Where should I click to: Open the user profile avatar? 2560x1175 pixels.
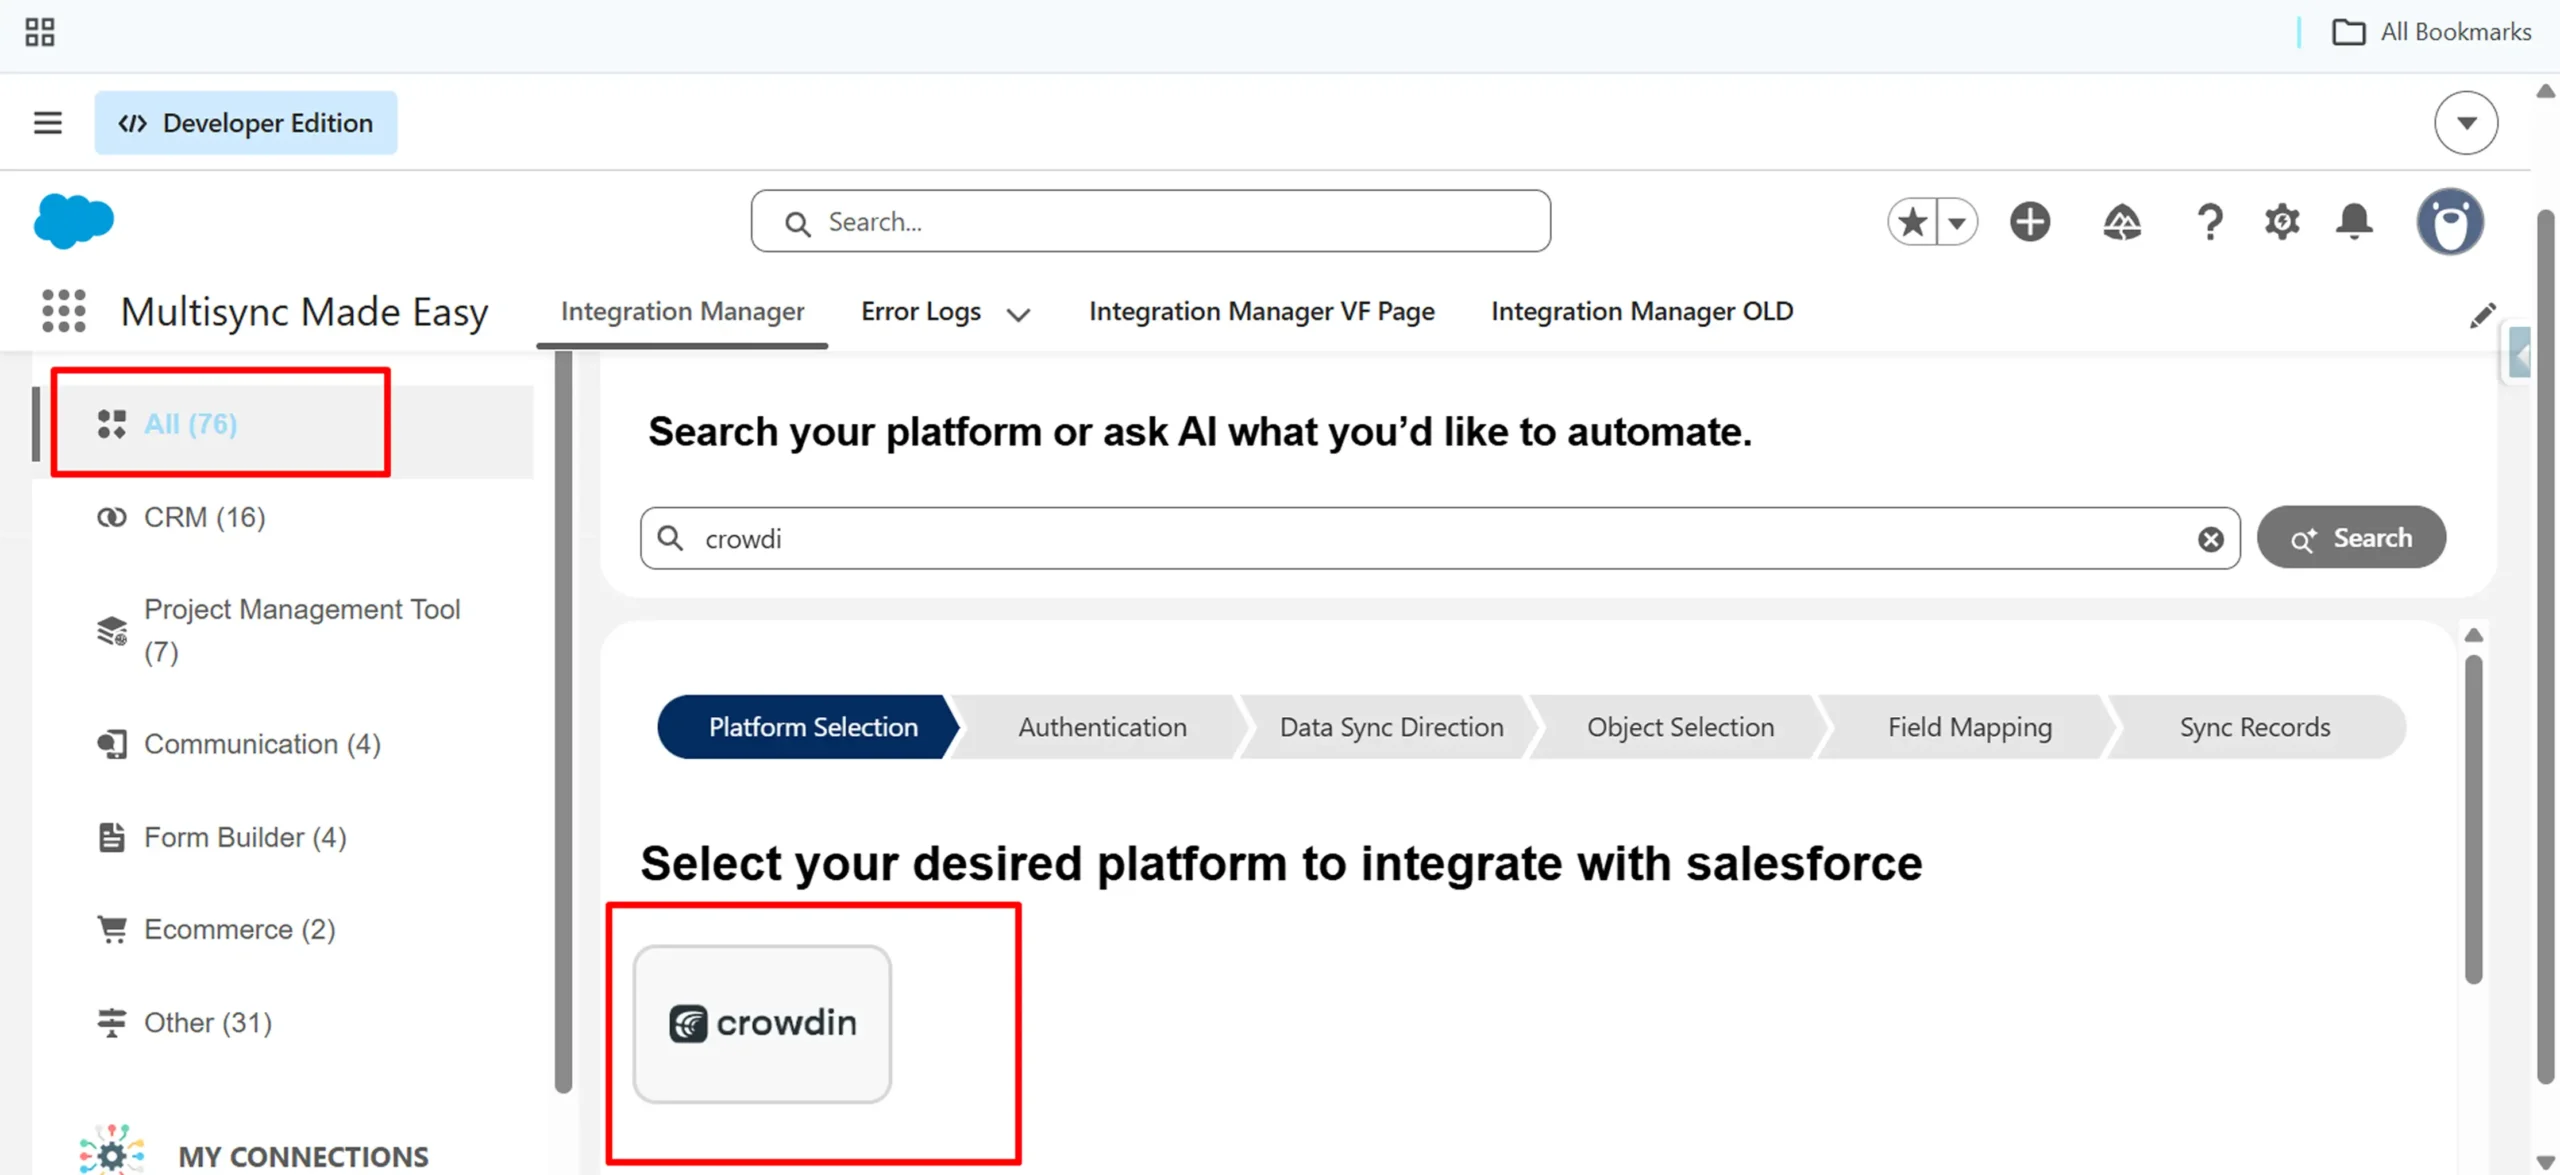(x=2450, y=221)
